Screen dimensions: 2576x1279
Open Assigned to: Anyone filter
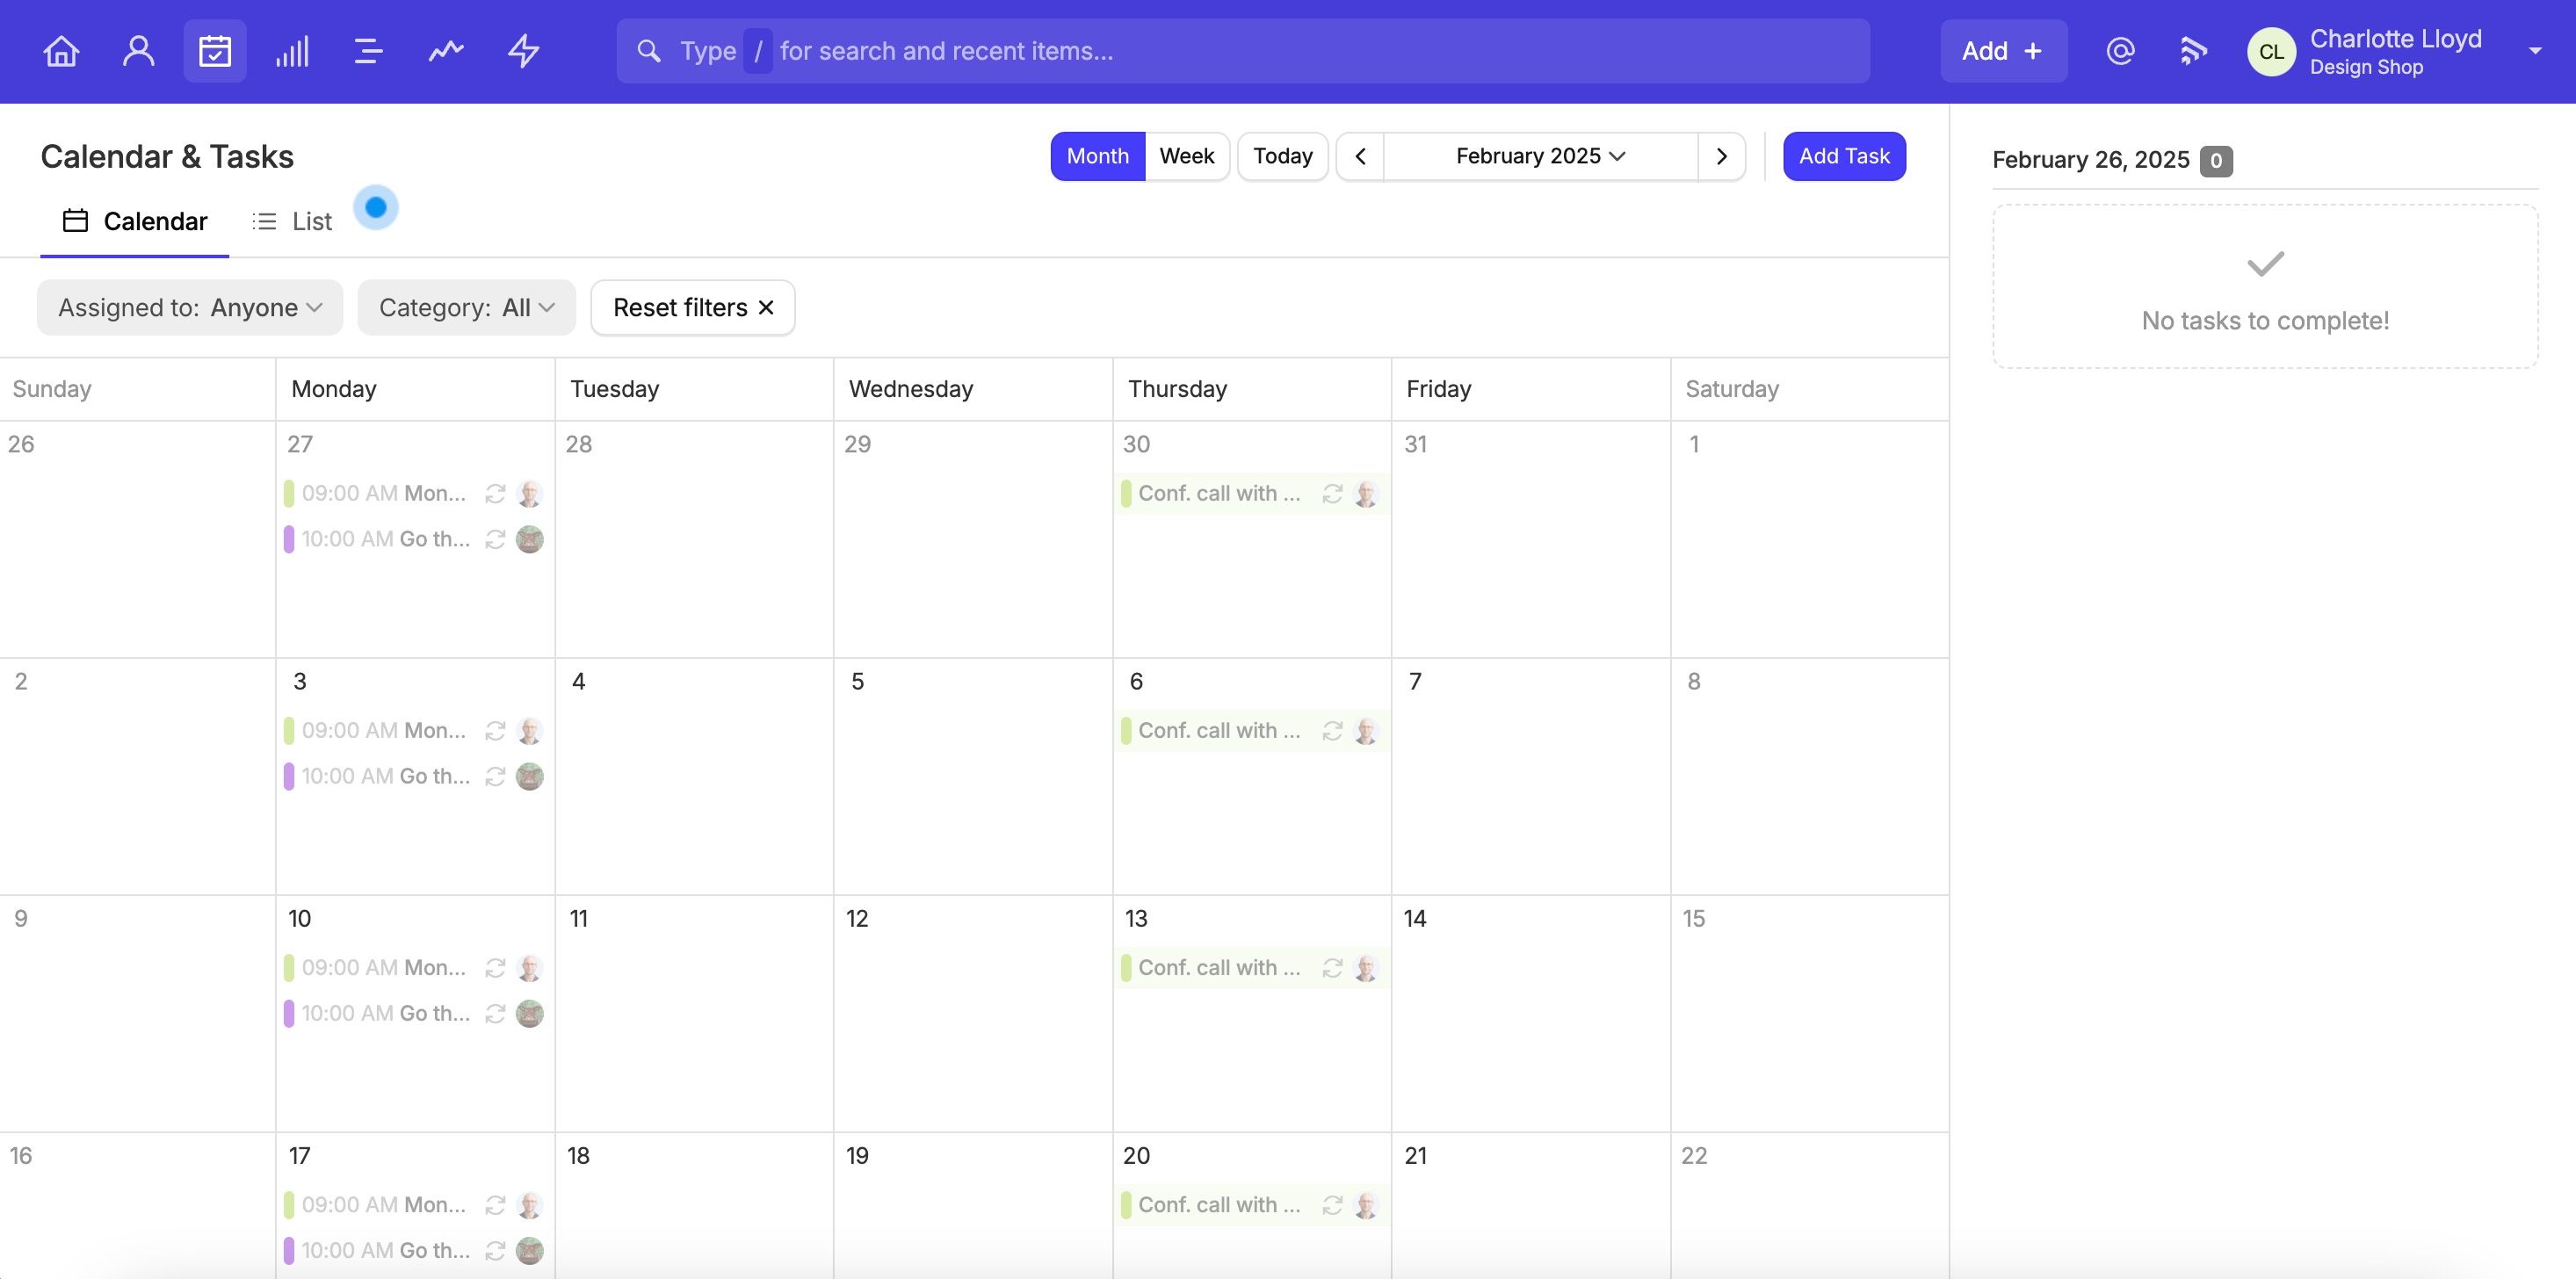click(x=190, y=307)
